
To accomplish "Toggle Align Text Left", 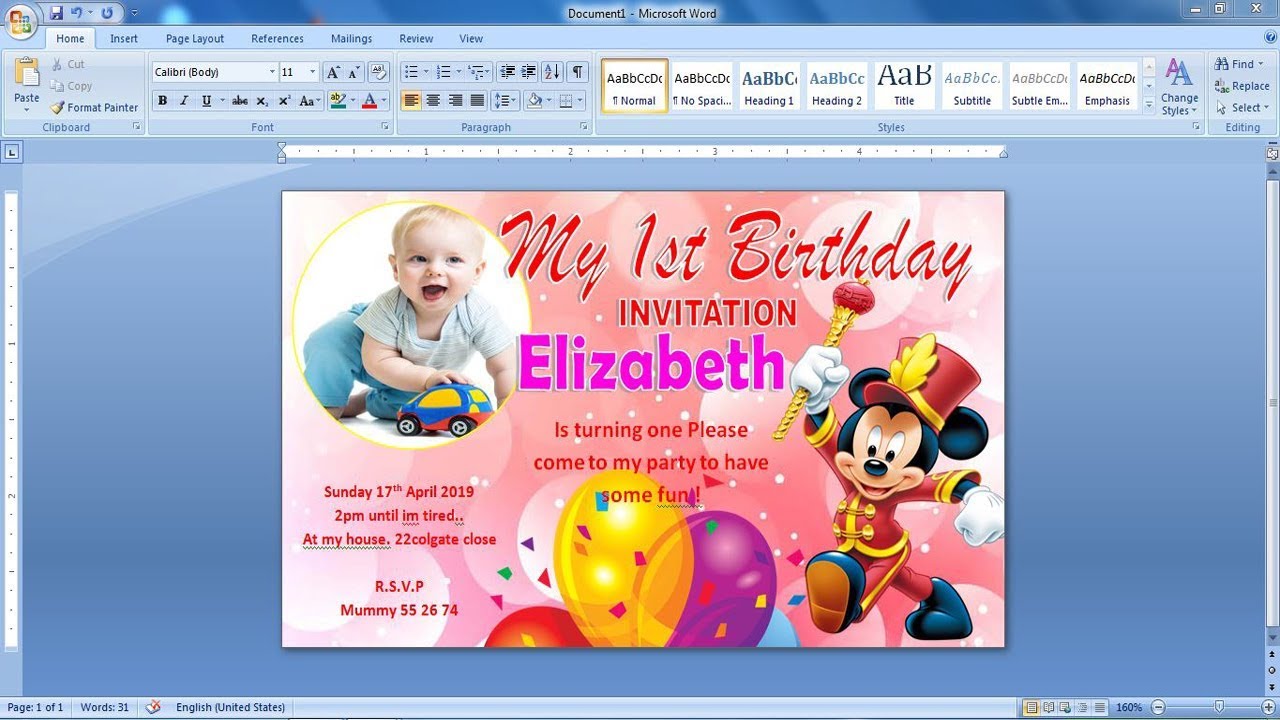I will (411, 101).
